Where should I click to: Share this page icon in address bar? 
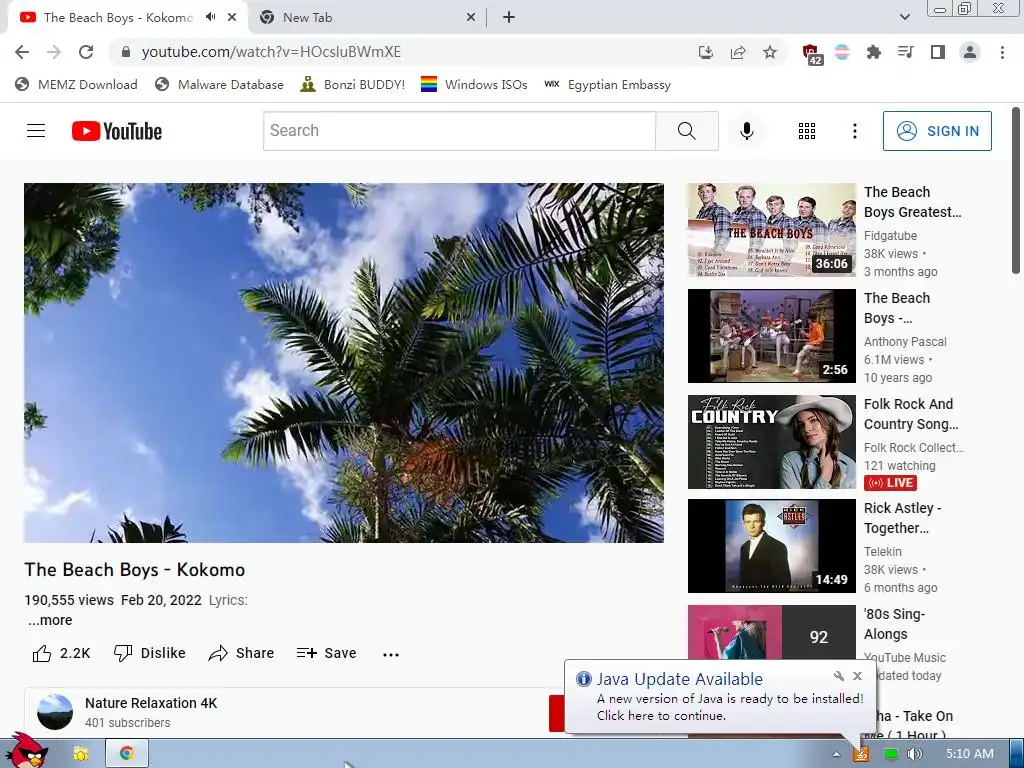[738, 52]
